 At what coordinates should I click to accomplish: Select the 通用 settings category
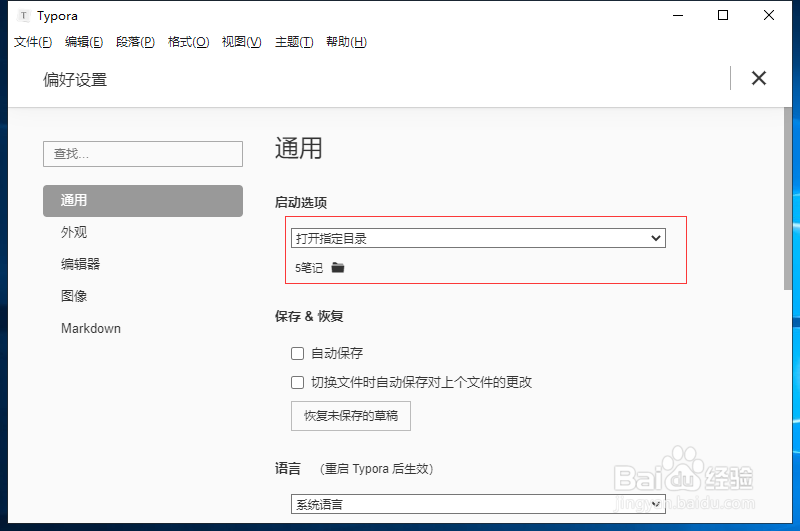point(143,200)
